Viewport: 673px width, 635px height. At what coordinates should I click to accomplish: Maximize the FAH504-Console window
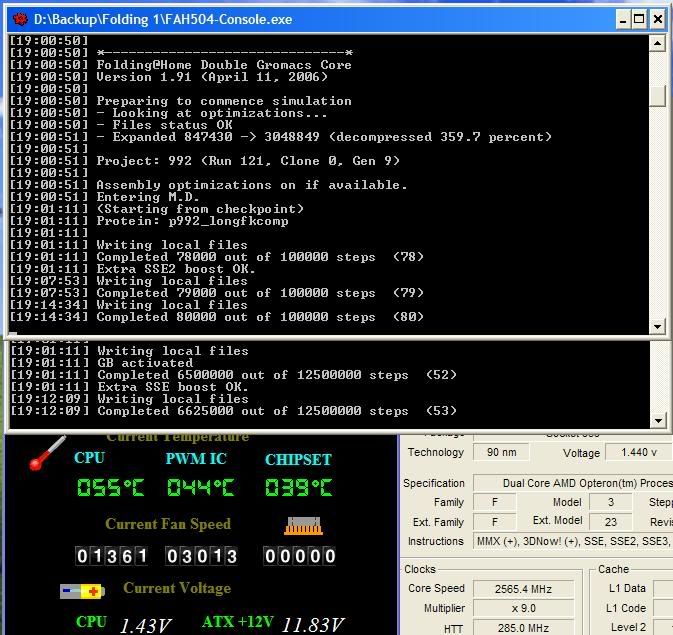639,19
